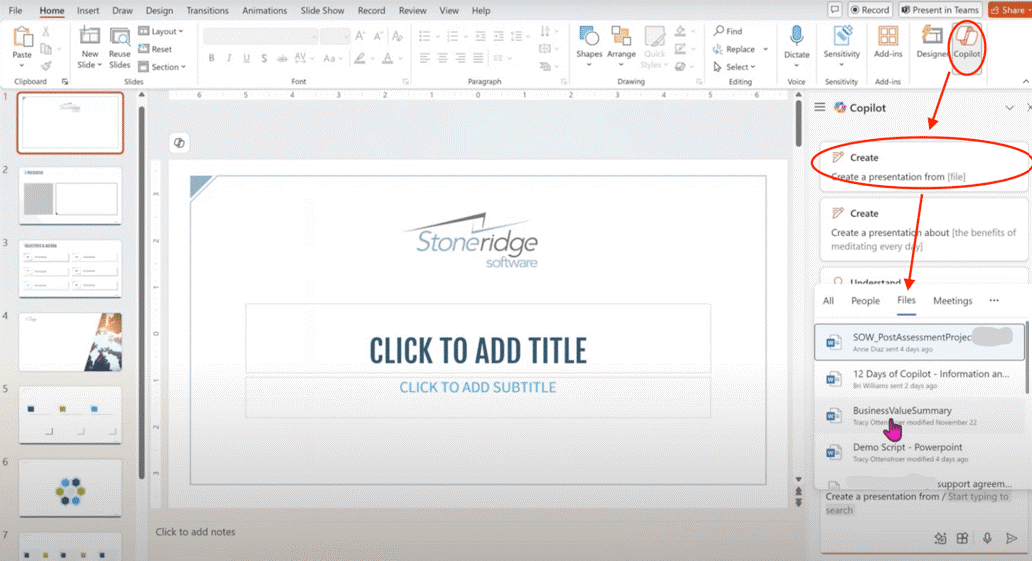The height and width of the screenshot is (561, 1032).
Task: Open the Copilot pane hamburger menu
Action: click(x=819, y=107)
